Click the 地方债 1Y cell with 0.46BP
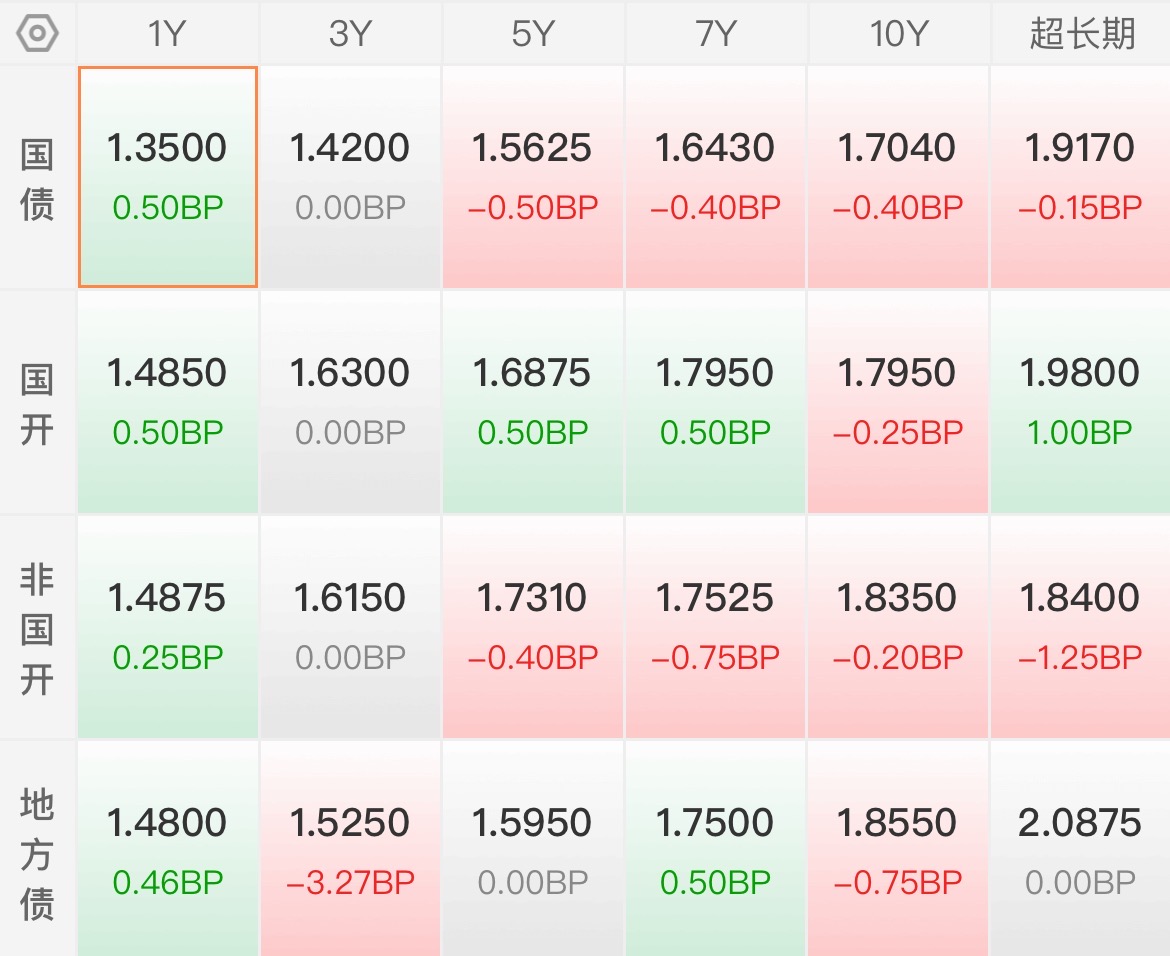The height and width of the screenshot is (956, 1170). click(x=167, y=849)
